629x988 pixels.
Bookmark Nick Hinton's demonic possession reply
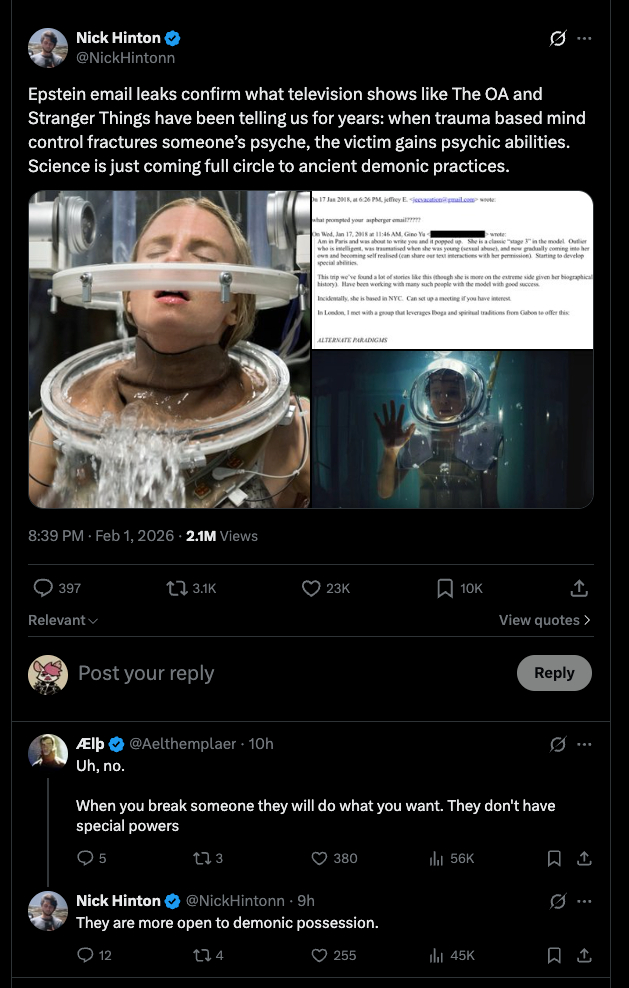coord(554,955)
